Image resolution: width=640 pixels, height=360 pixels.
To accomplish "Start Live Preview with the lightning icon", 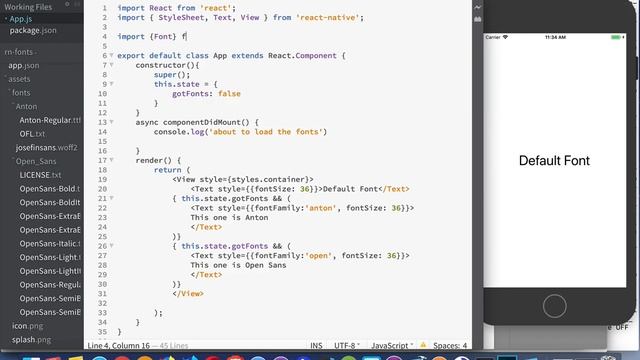I will coord(478,7).
